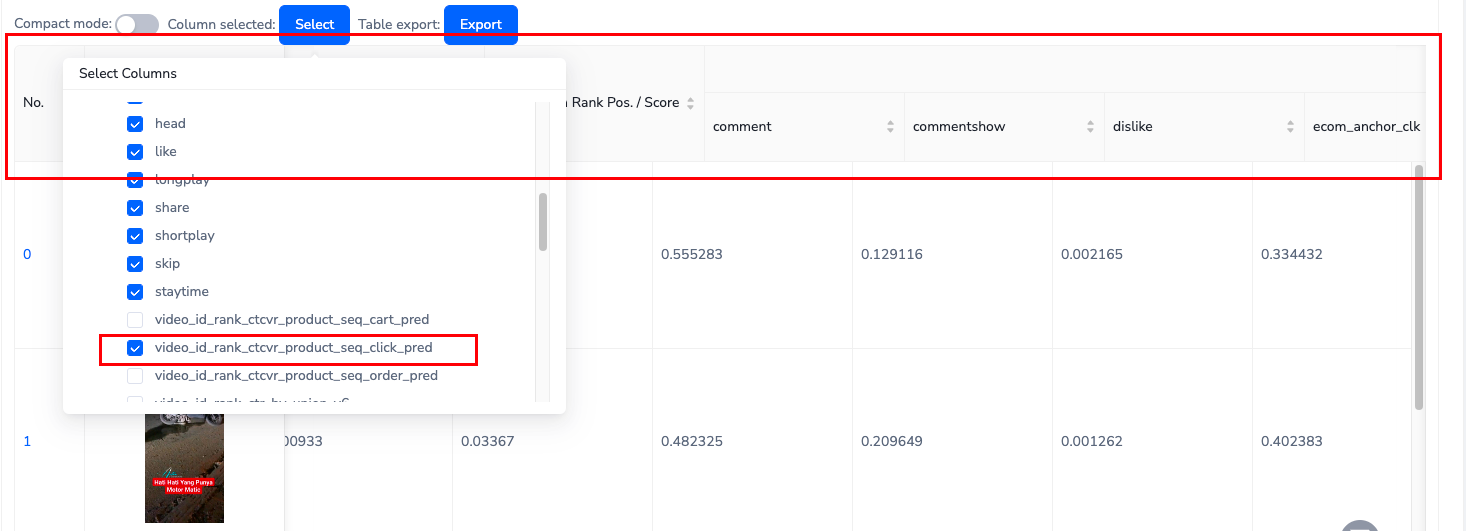Click sort icon beside Rank Pos. / Score
1466x531 pixels.
(690, 103)
